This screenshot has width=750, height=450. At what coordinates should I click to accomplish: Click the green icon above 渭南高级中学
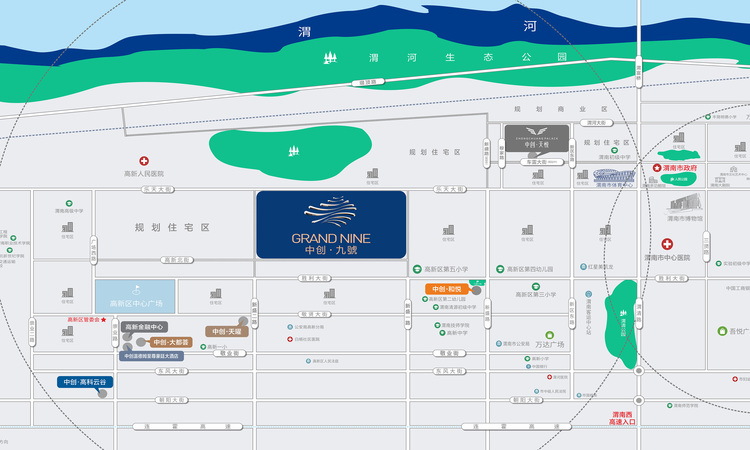click(x=69, y=203)
